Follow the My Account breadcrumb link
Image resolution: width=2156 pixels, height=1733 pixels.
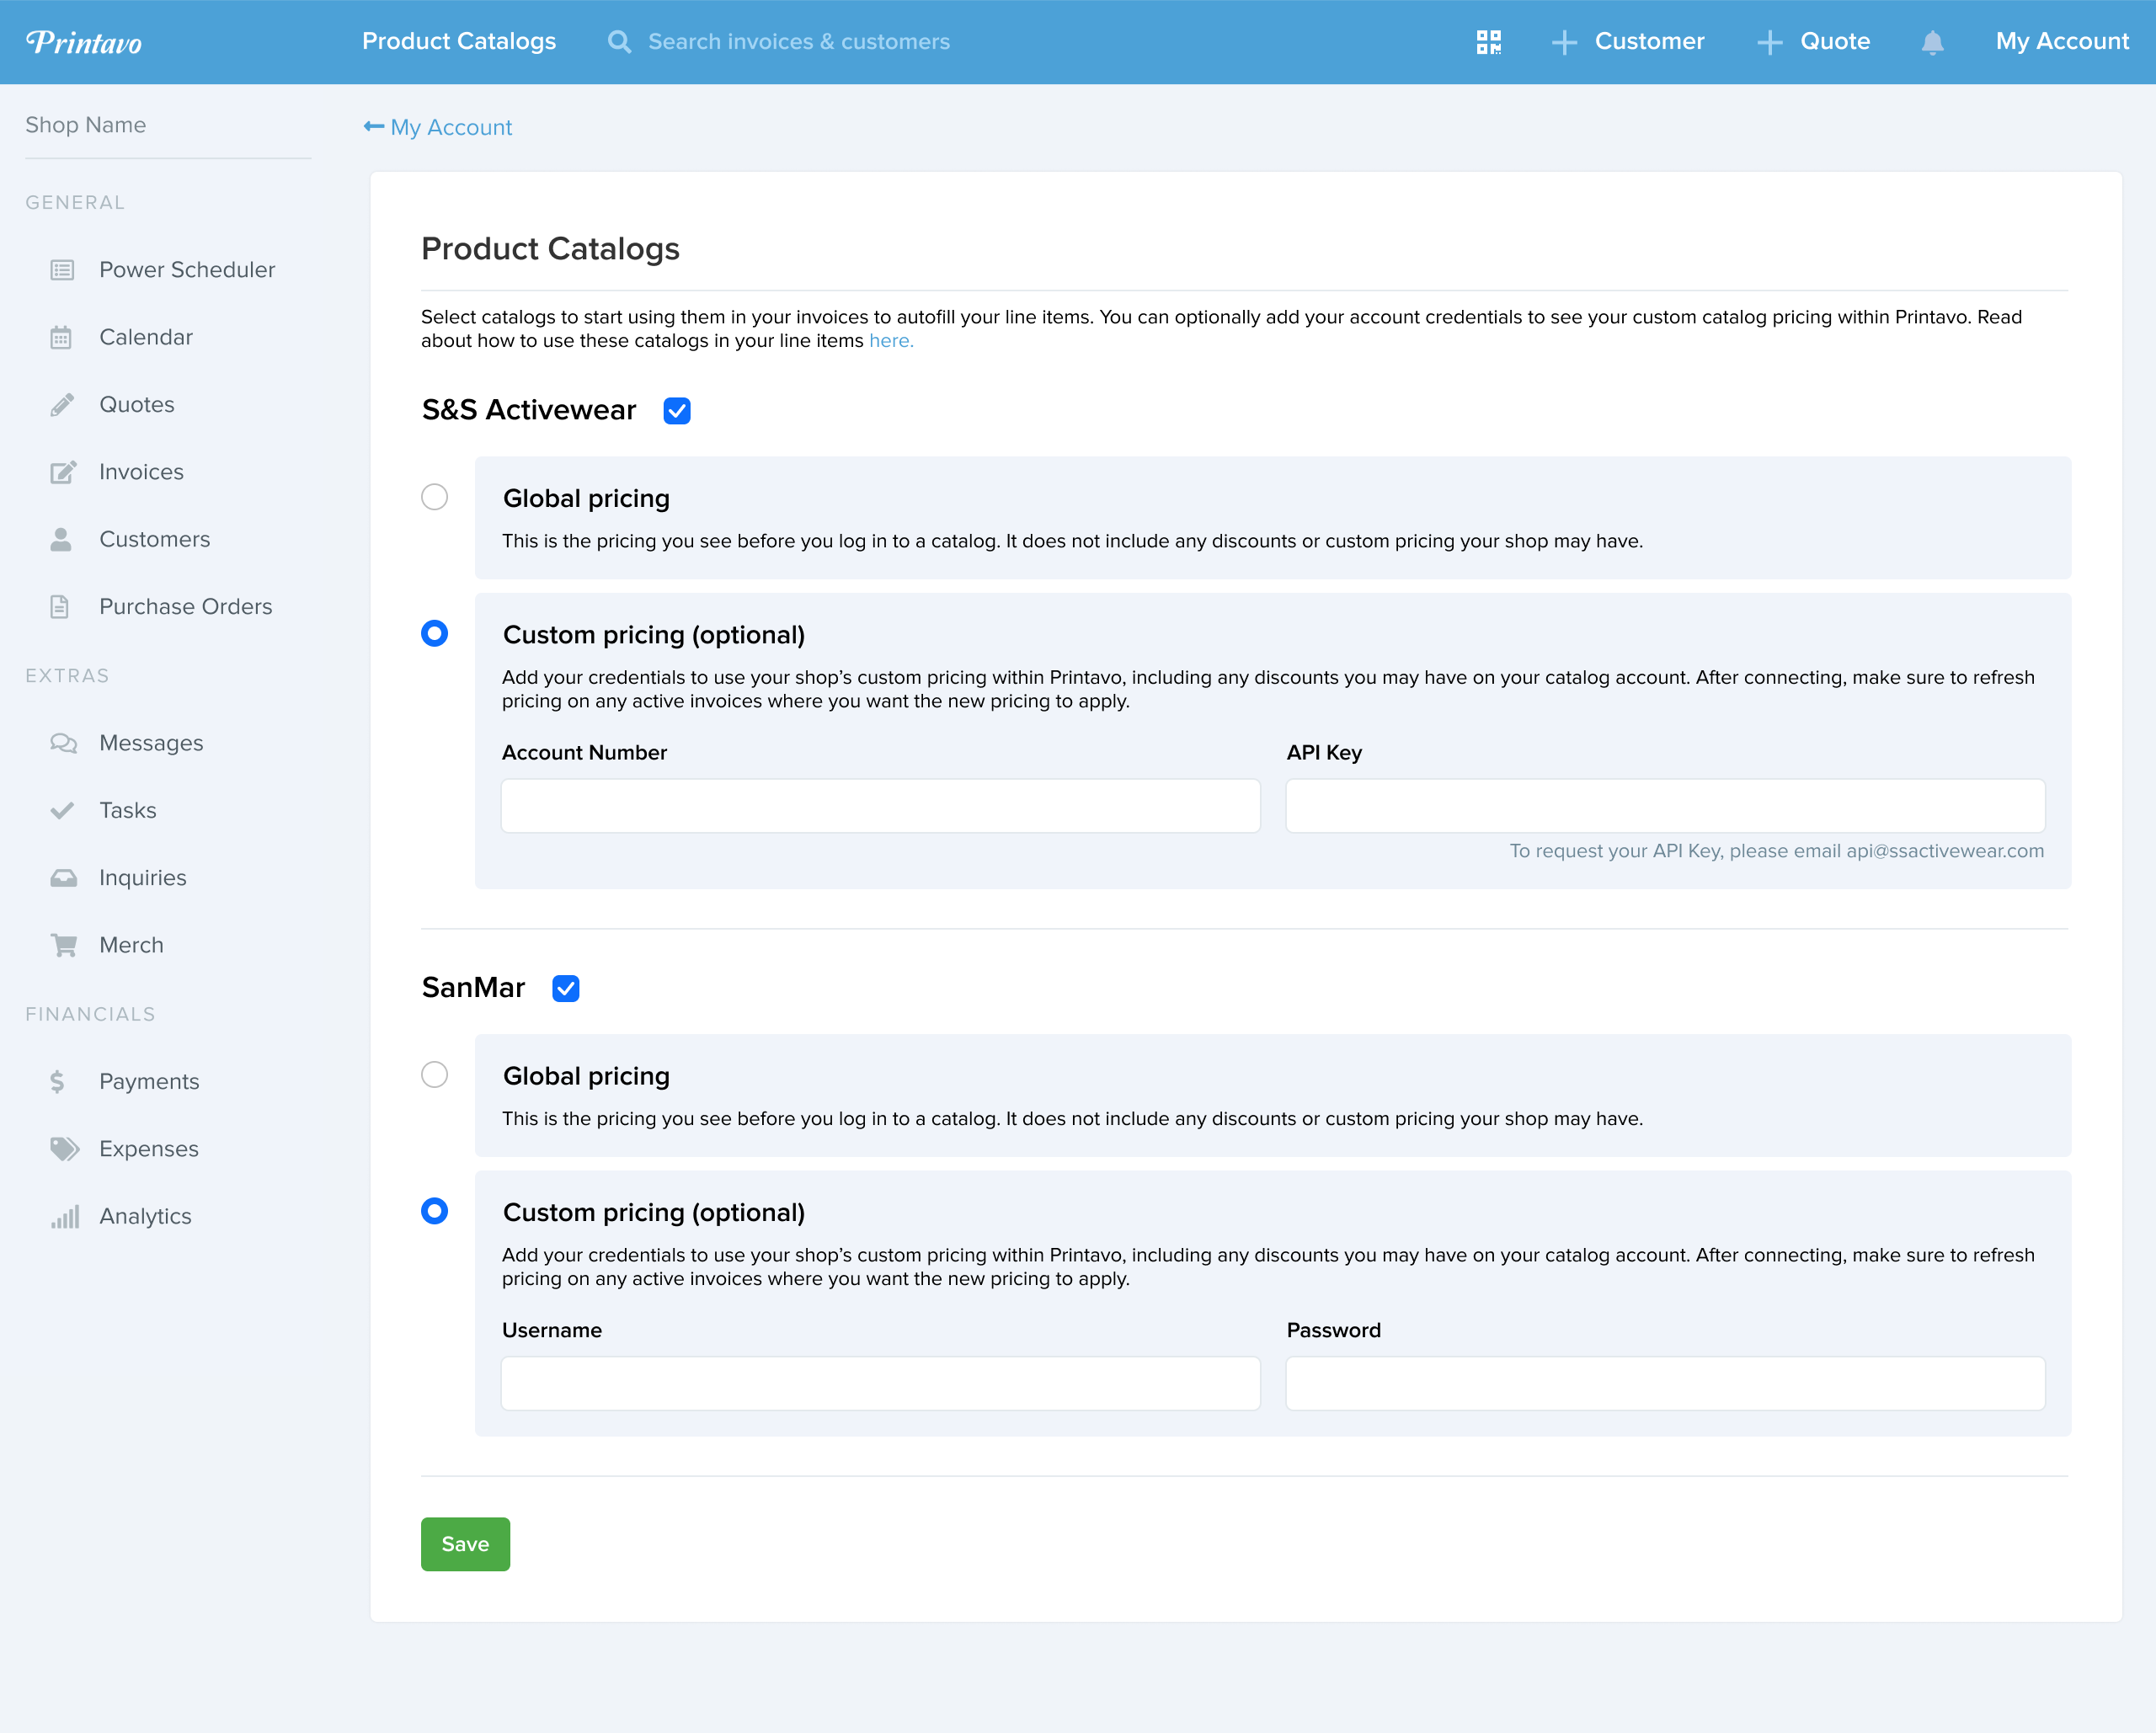(451, 127)
